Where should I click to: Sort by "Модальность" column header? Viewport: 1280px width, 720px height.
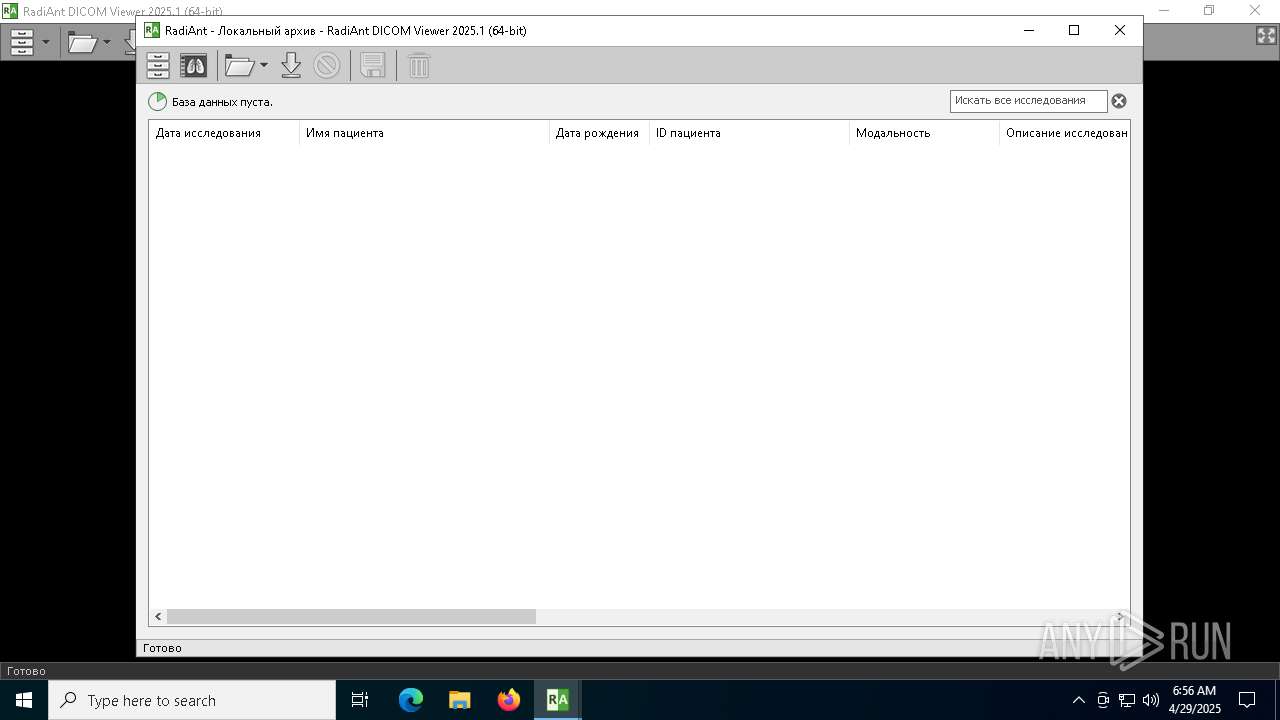(x=924, y=133)
